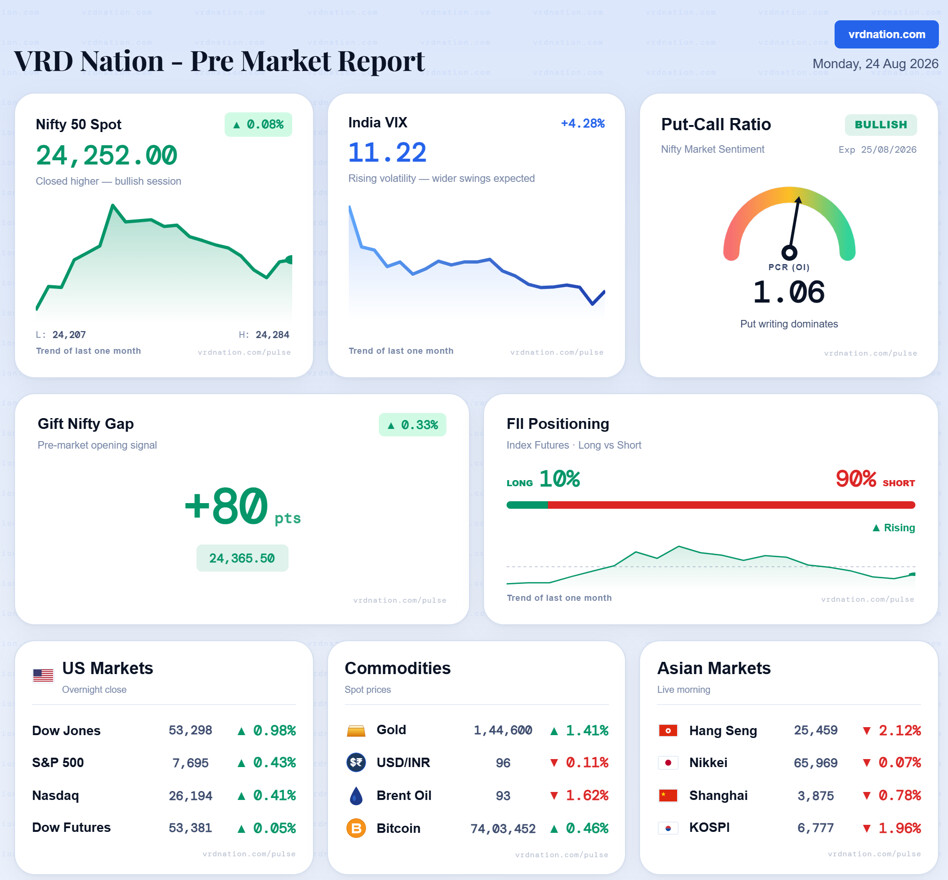
Task: Click the USD/INR currency icon
Action: pyautogui.click(x=356, y=763)
